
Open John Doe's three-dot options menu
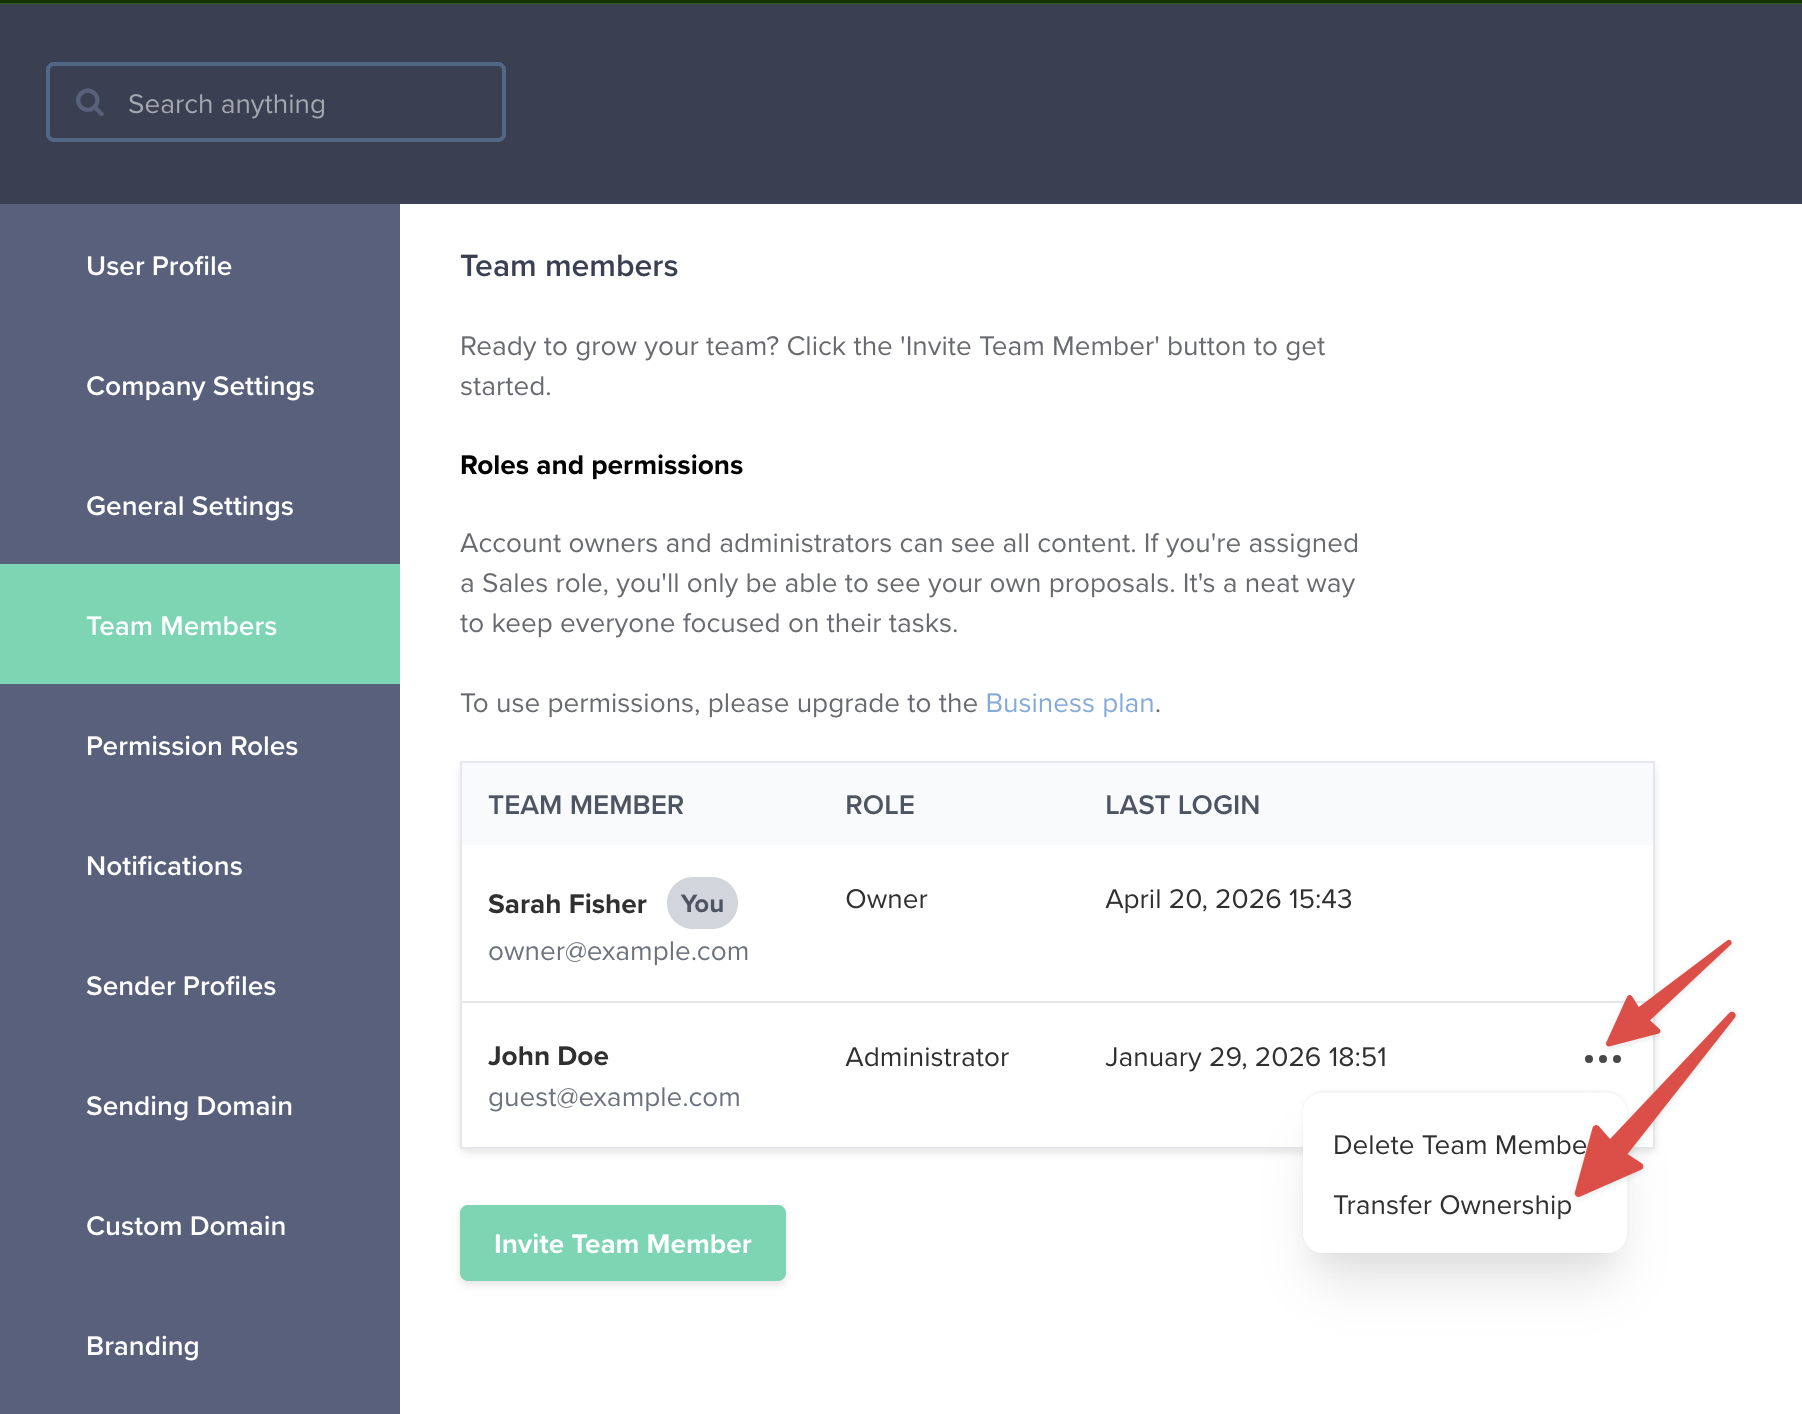coord(1602,1058)
